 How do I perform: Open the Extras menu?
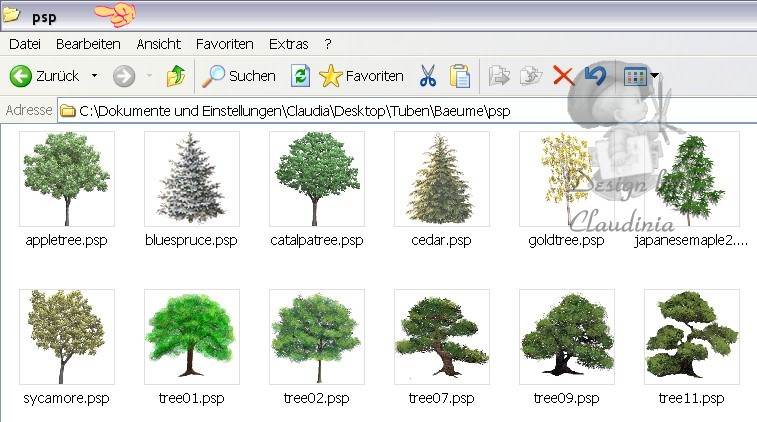[288, 44]
